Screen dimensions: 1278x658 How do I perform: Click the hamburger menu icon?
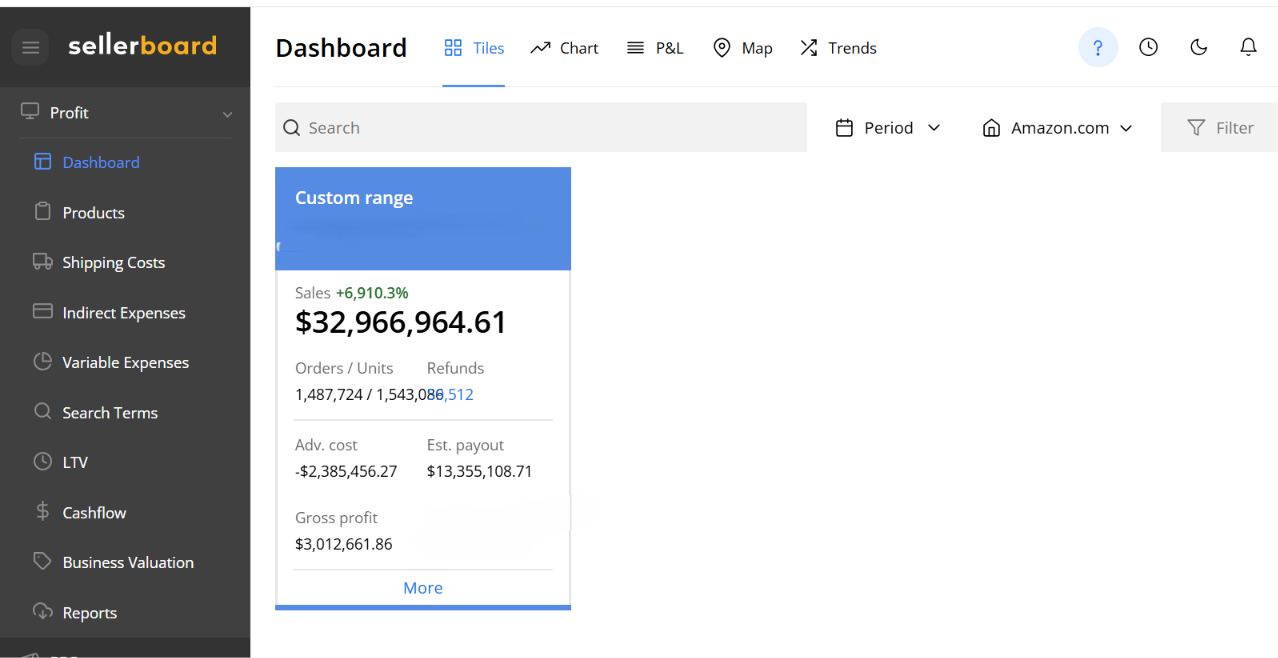tap(30, 47)
